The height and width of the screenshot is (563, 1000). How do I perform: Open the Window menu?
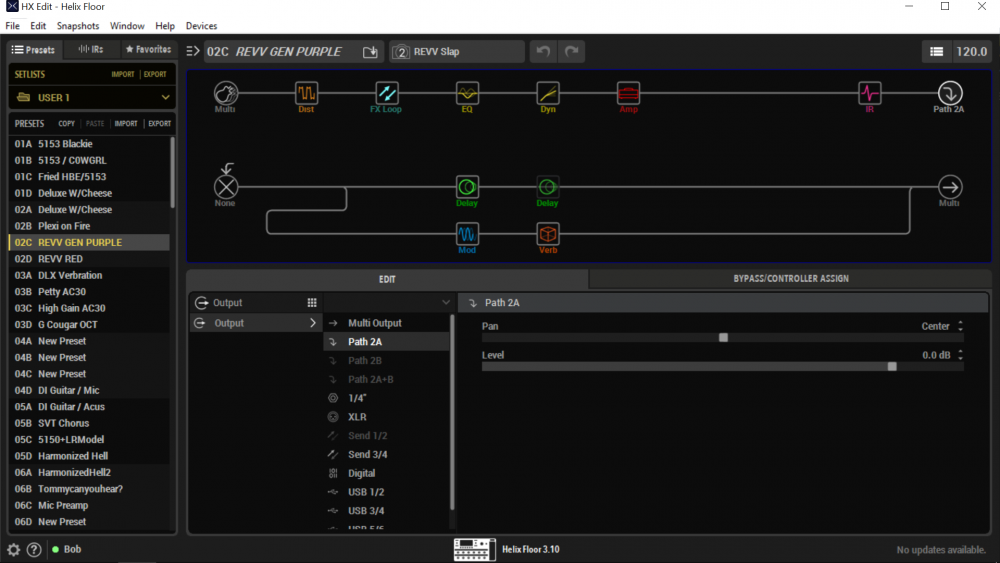click(127, 26)
